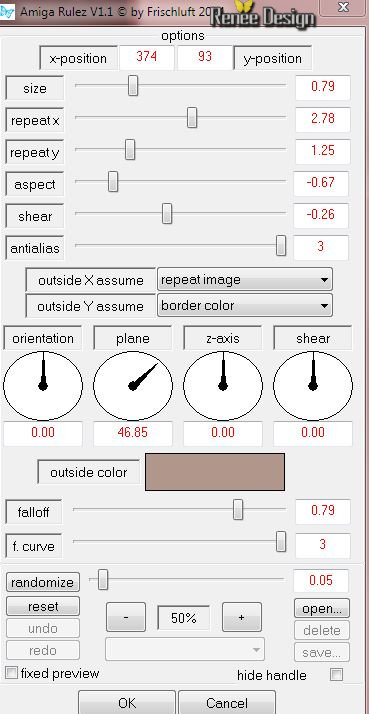Confirm with the OK button
The height and width of the screenshot is (714, 369).
tap(127, 703)
